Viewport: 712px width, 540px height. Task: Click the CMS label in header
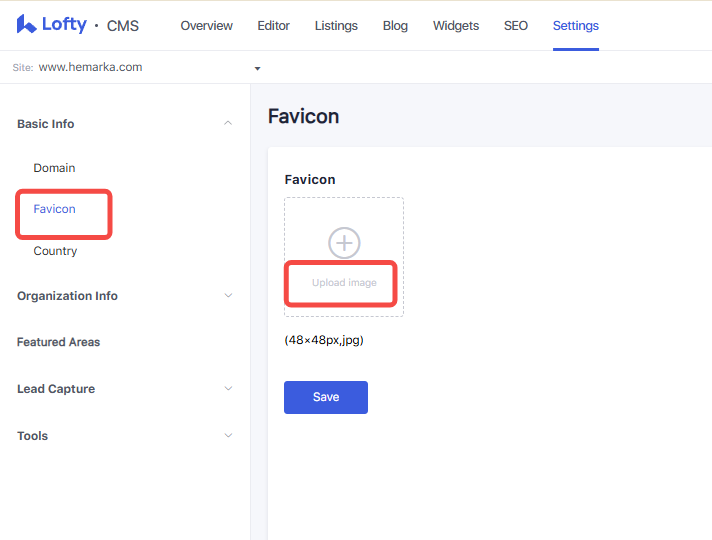[x=123, y=26]
